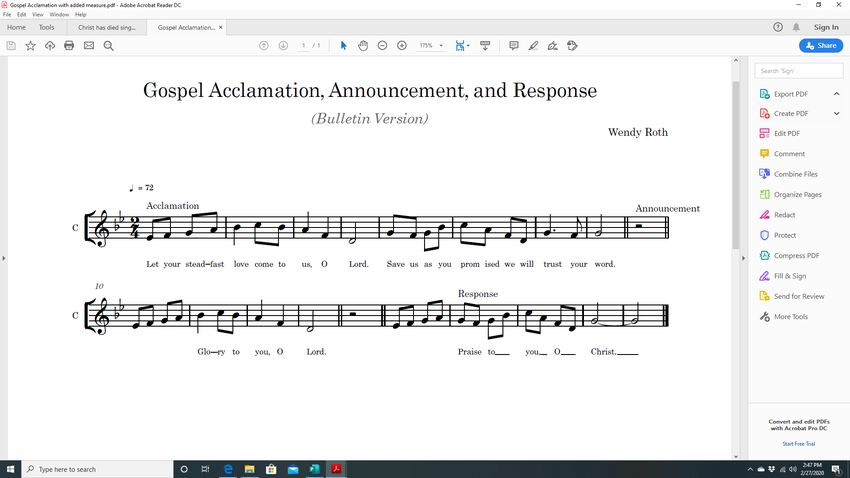Screen dimensions: 850x478
Task: Add a sticky note comment
Action: (x=513, y=46)
